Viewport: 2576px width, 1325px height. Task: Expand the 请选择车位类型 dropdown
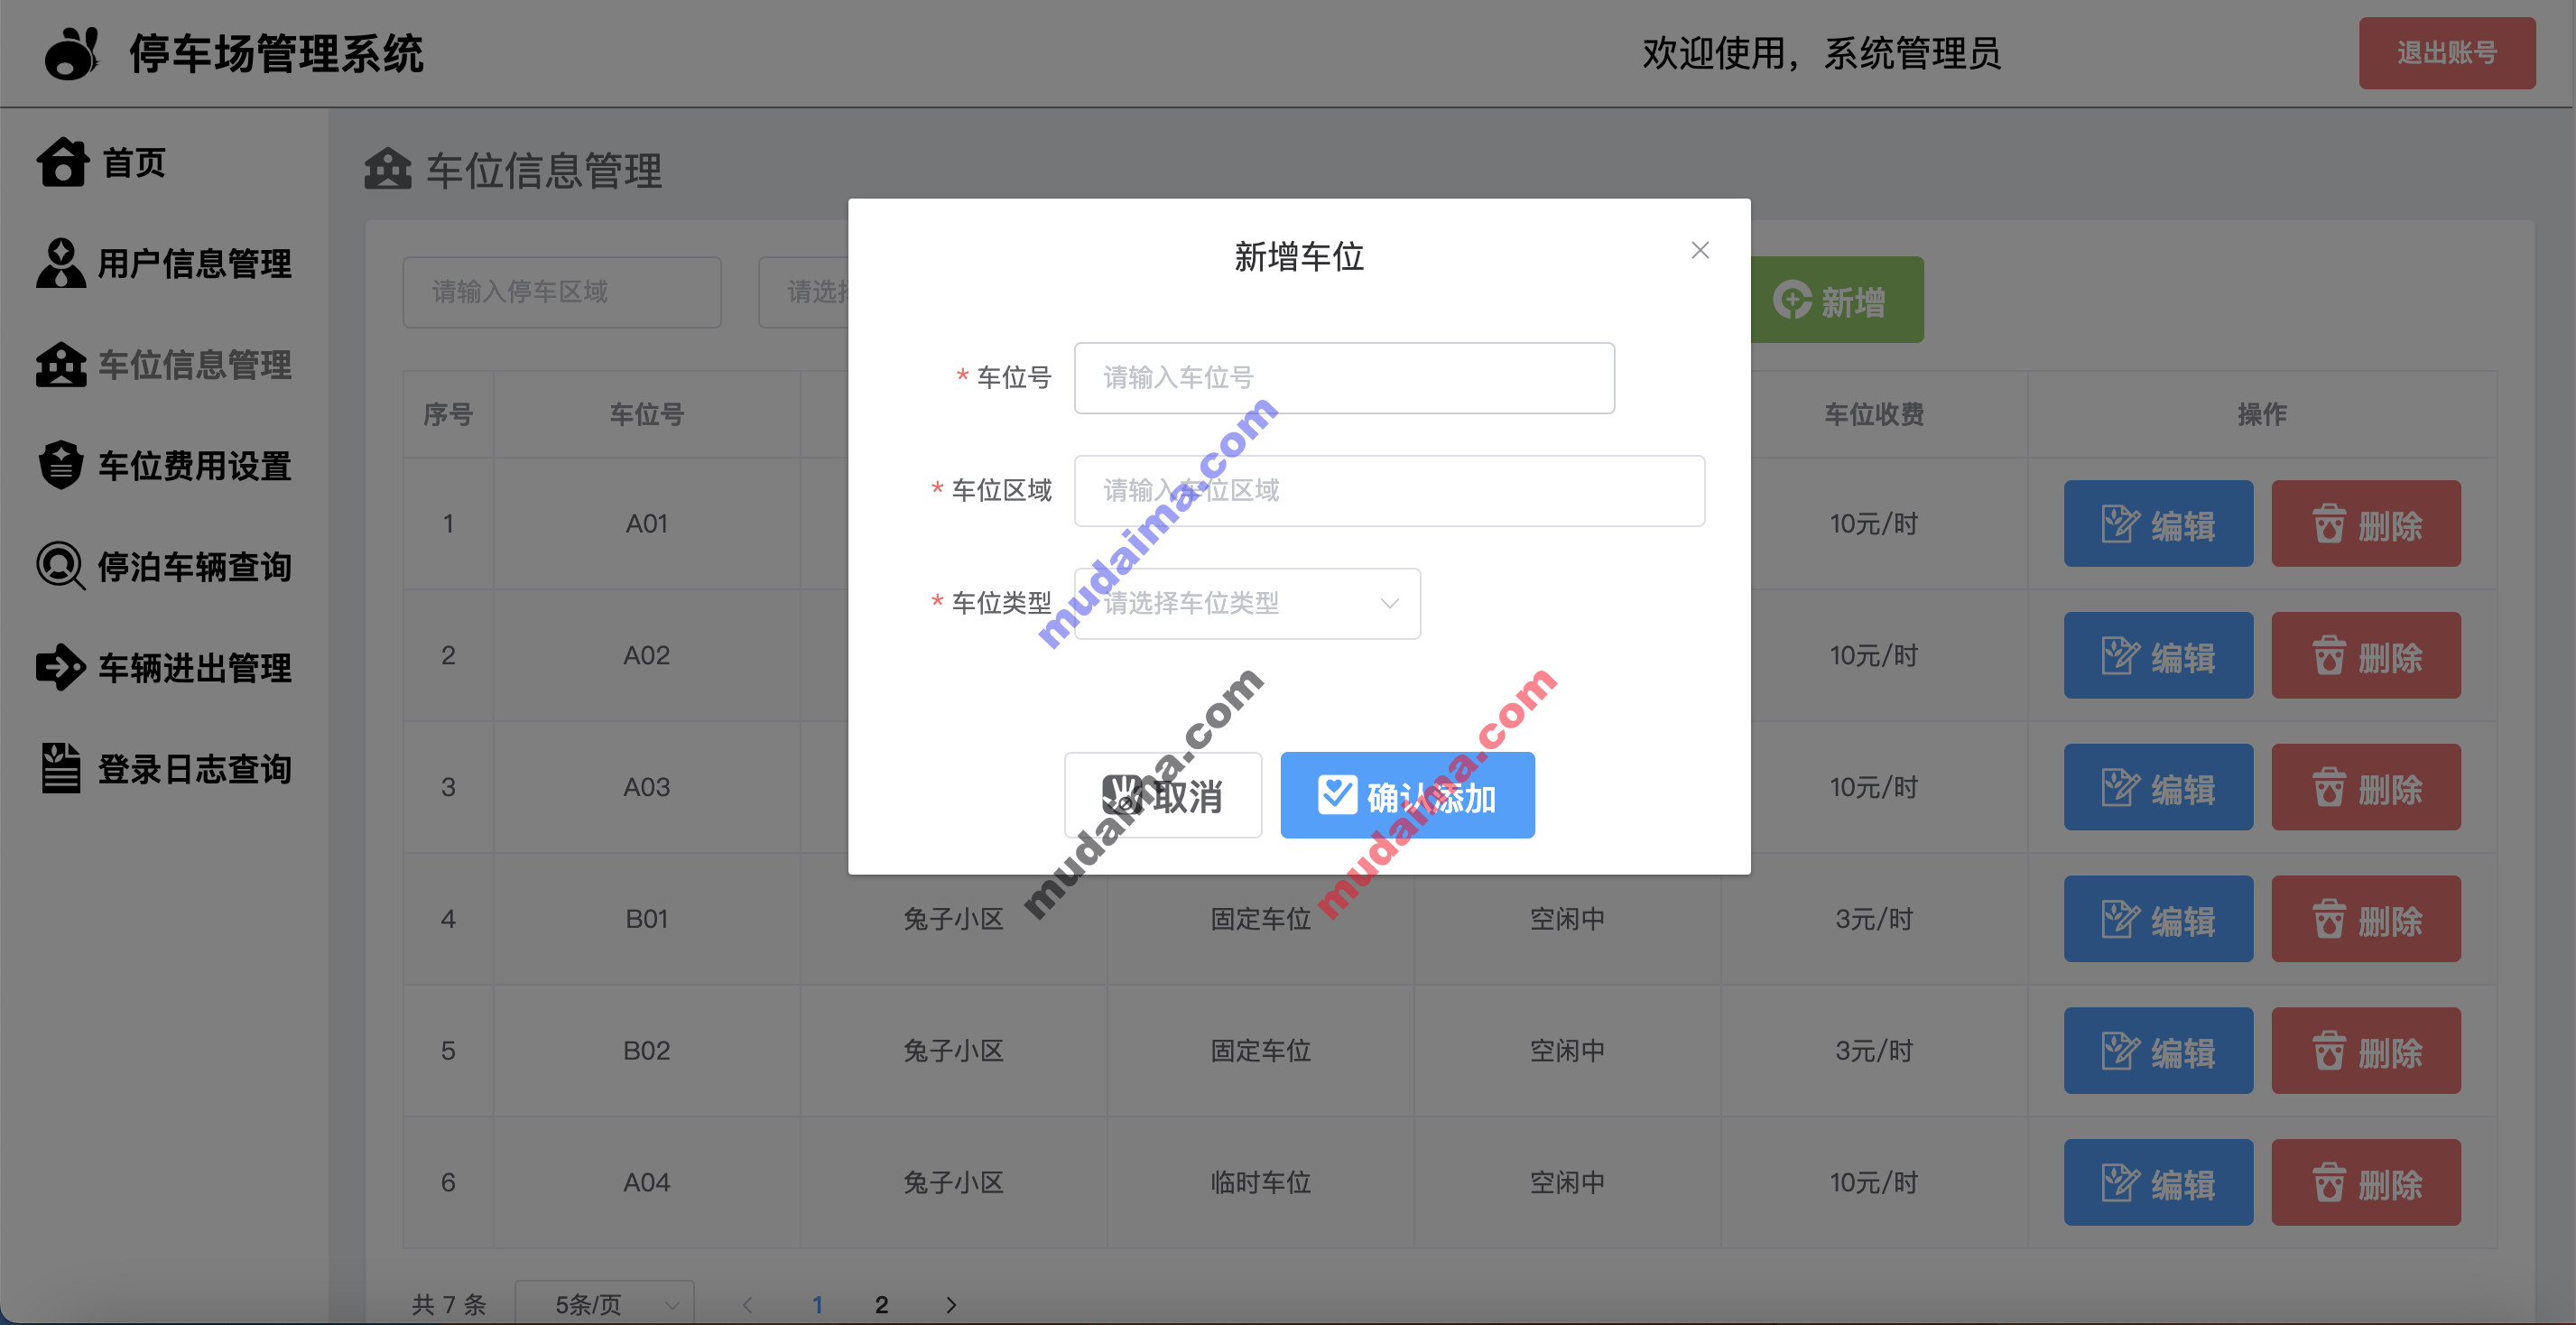point(1247,604)
